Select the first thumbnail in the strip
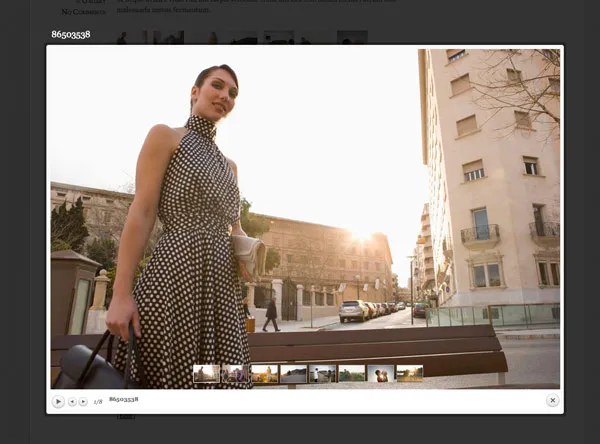 [206, 374]
